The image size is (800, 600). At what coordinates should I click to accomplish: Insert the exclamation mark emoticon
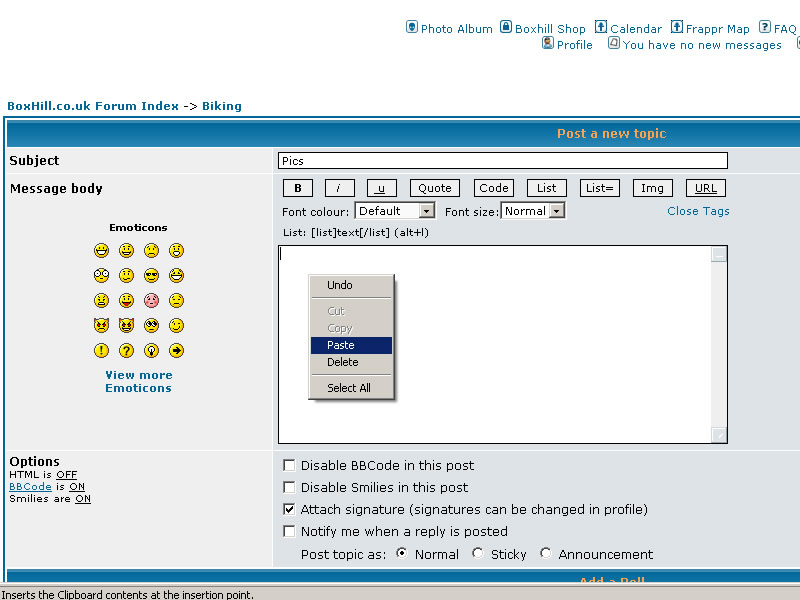[101, 351]
